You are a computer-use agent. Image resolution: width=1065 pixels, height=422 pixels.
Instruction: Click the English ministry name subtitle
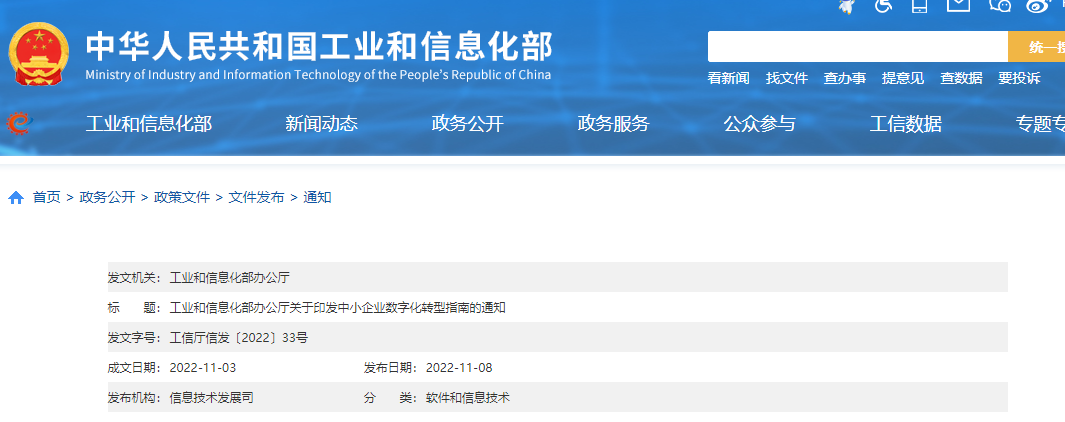(x=319, y=75)
